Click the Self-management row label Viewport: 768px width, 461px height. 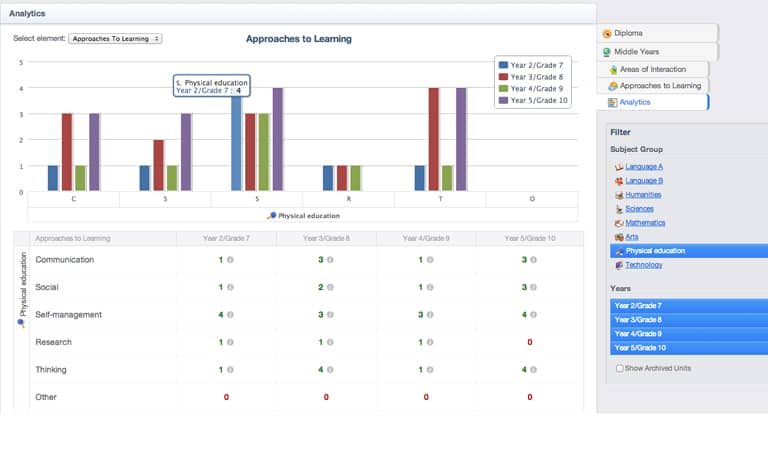(x=69, y=315)
